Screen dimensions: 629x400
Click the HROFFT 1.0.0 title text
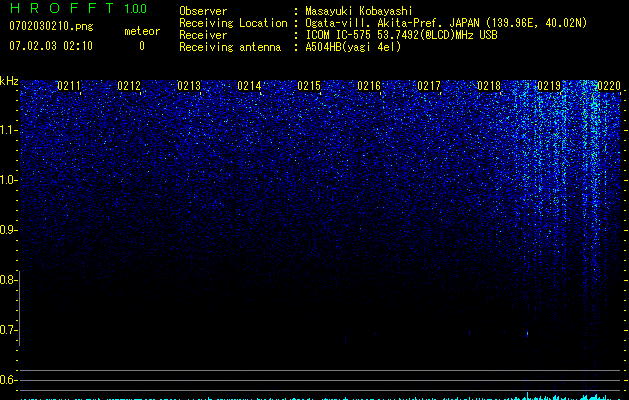tap(78, 8)
